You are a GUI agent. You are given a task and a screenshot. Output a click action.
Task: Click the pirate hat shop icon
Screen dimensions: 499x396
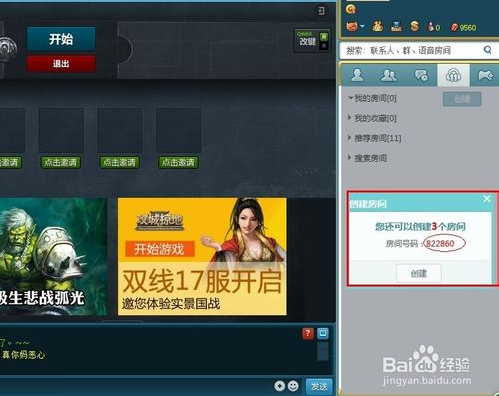pyautogui.click(x=396, y=26)
